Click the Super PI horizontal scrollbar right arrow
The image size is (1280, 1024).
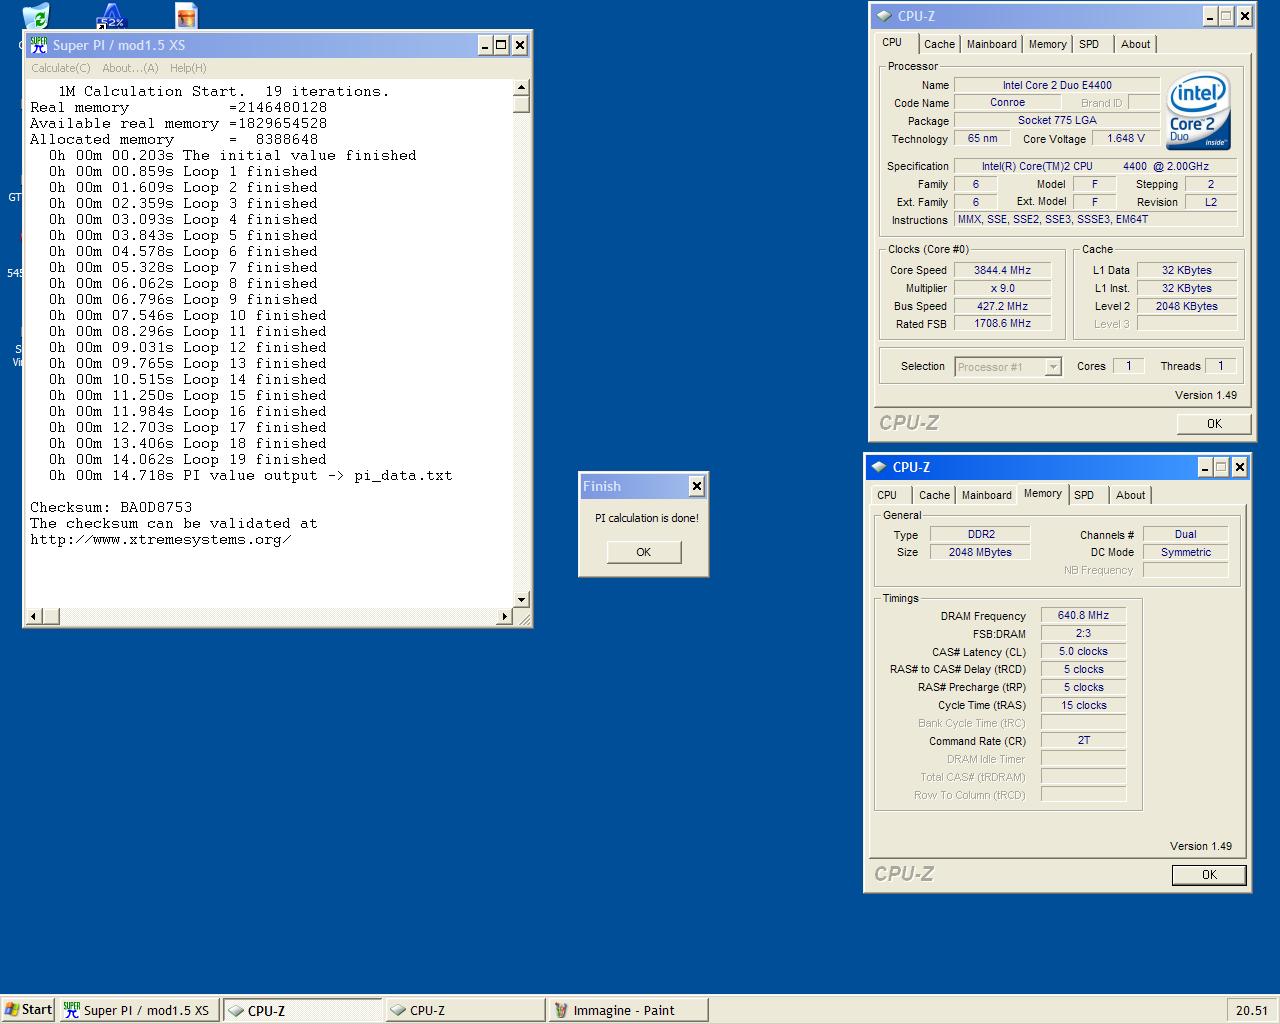(504, 616)
